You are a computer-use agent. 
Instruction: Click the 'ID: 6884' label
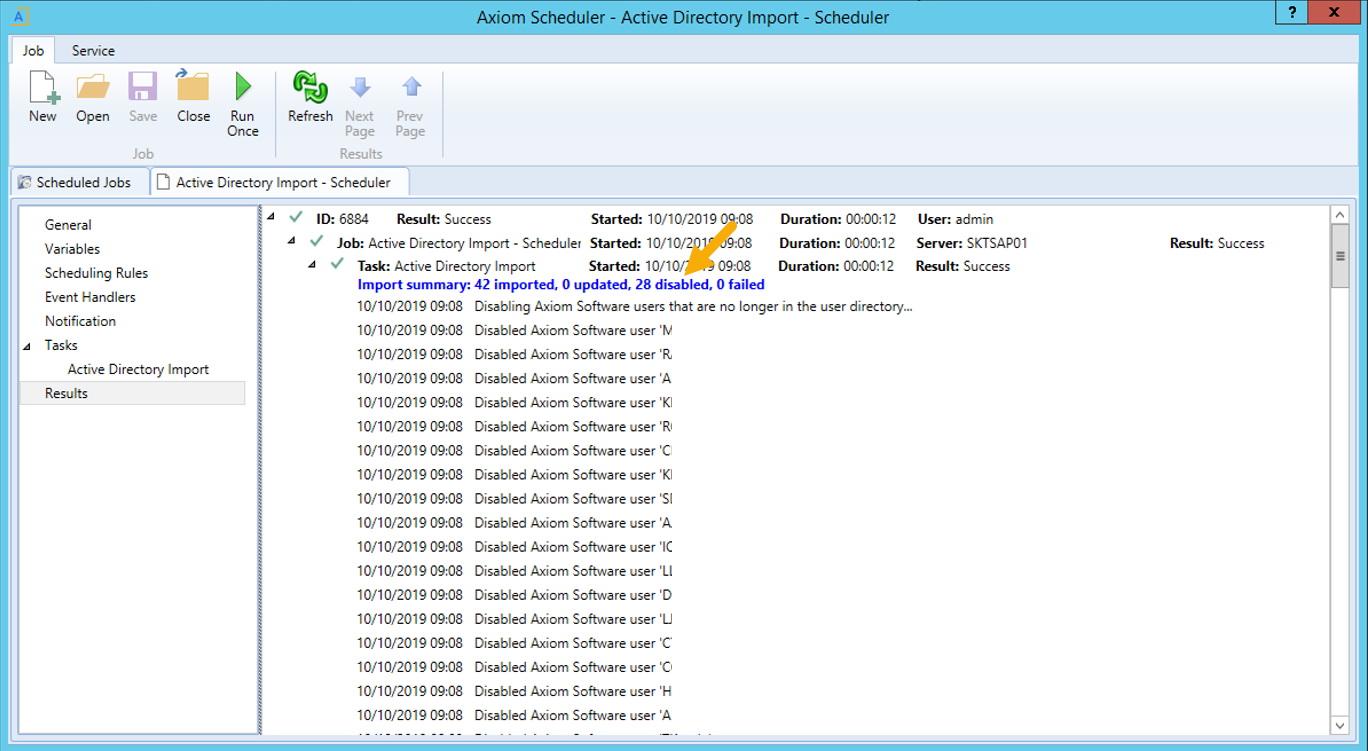[x=342, y=219]
